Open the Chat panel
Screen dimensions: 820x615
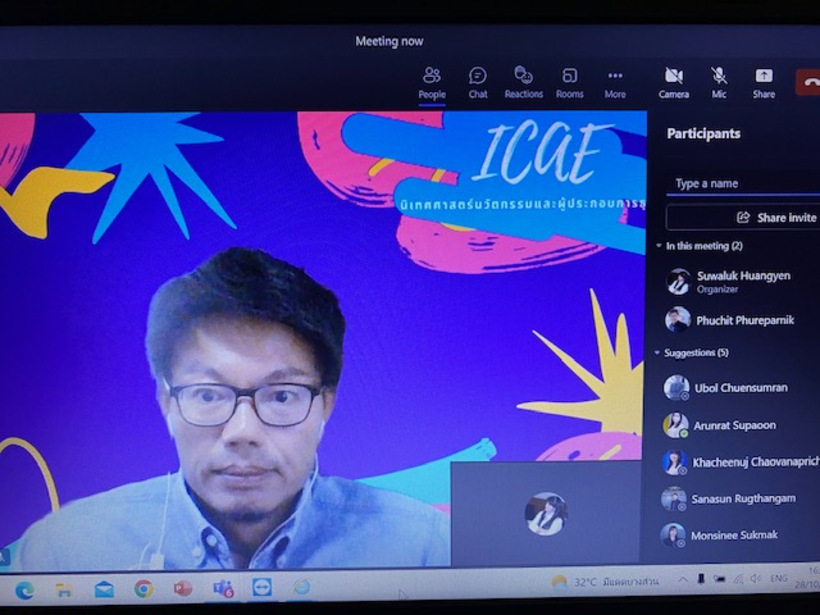(478, 82)
